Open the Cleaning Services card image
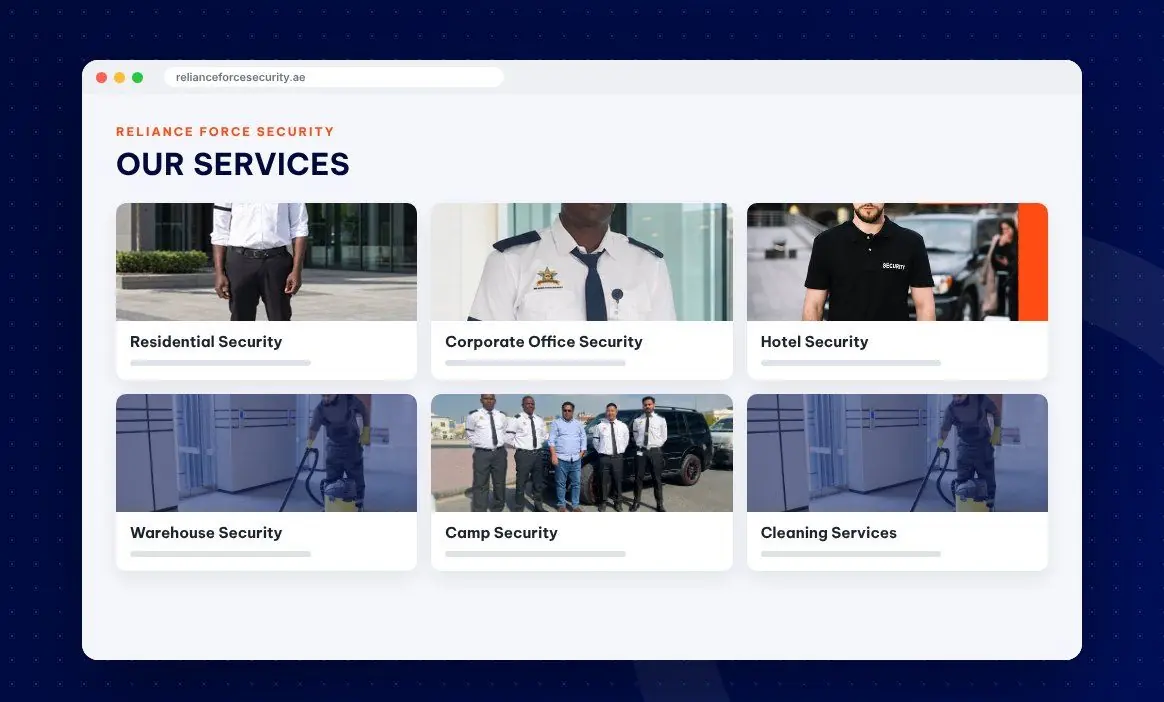 897,453
